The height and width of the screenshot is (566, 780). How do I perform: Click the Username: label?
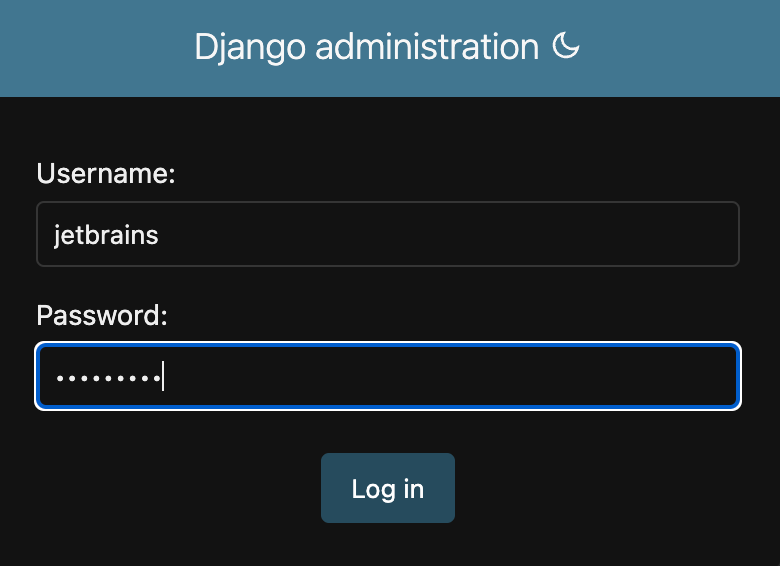tap(106, 174)
